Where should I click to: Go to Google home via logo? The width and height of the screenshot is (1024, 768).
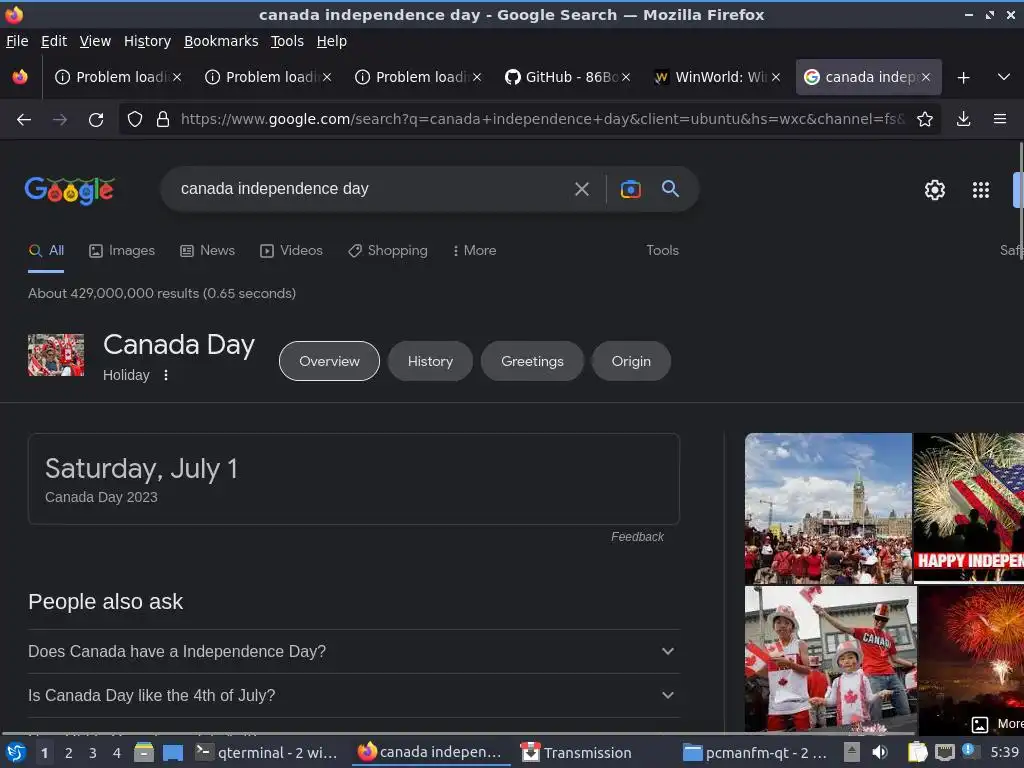click(x=69, y=190)
